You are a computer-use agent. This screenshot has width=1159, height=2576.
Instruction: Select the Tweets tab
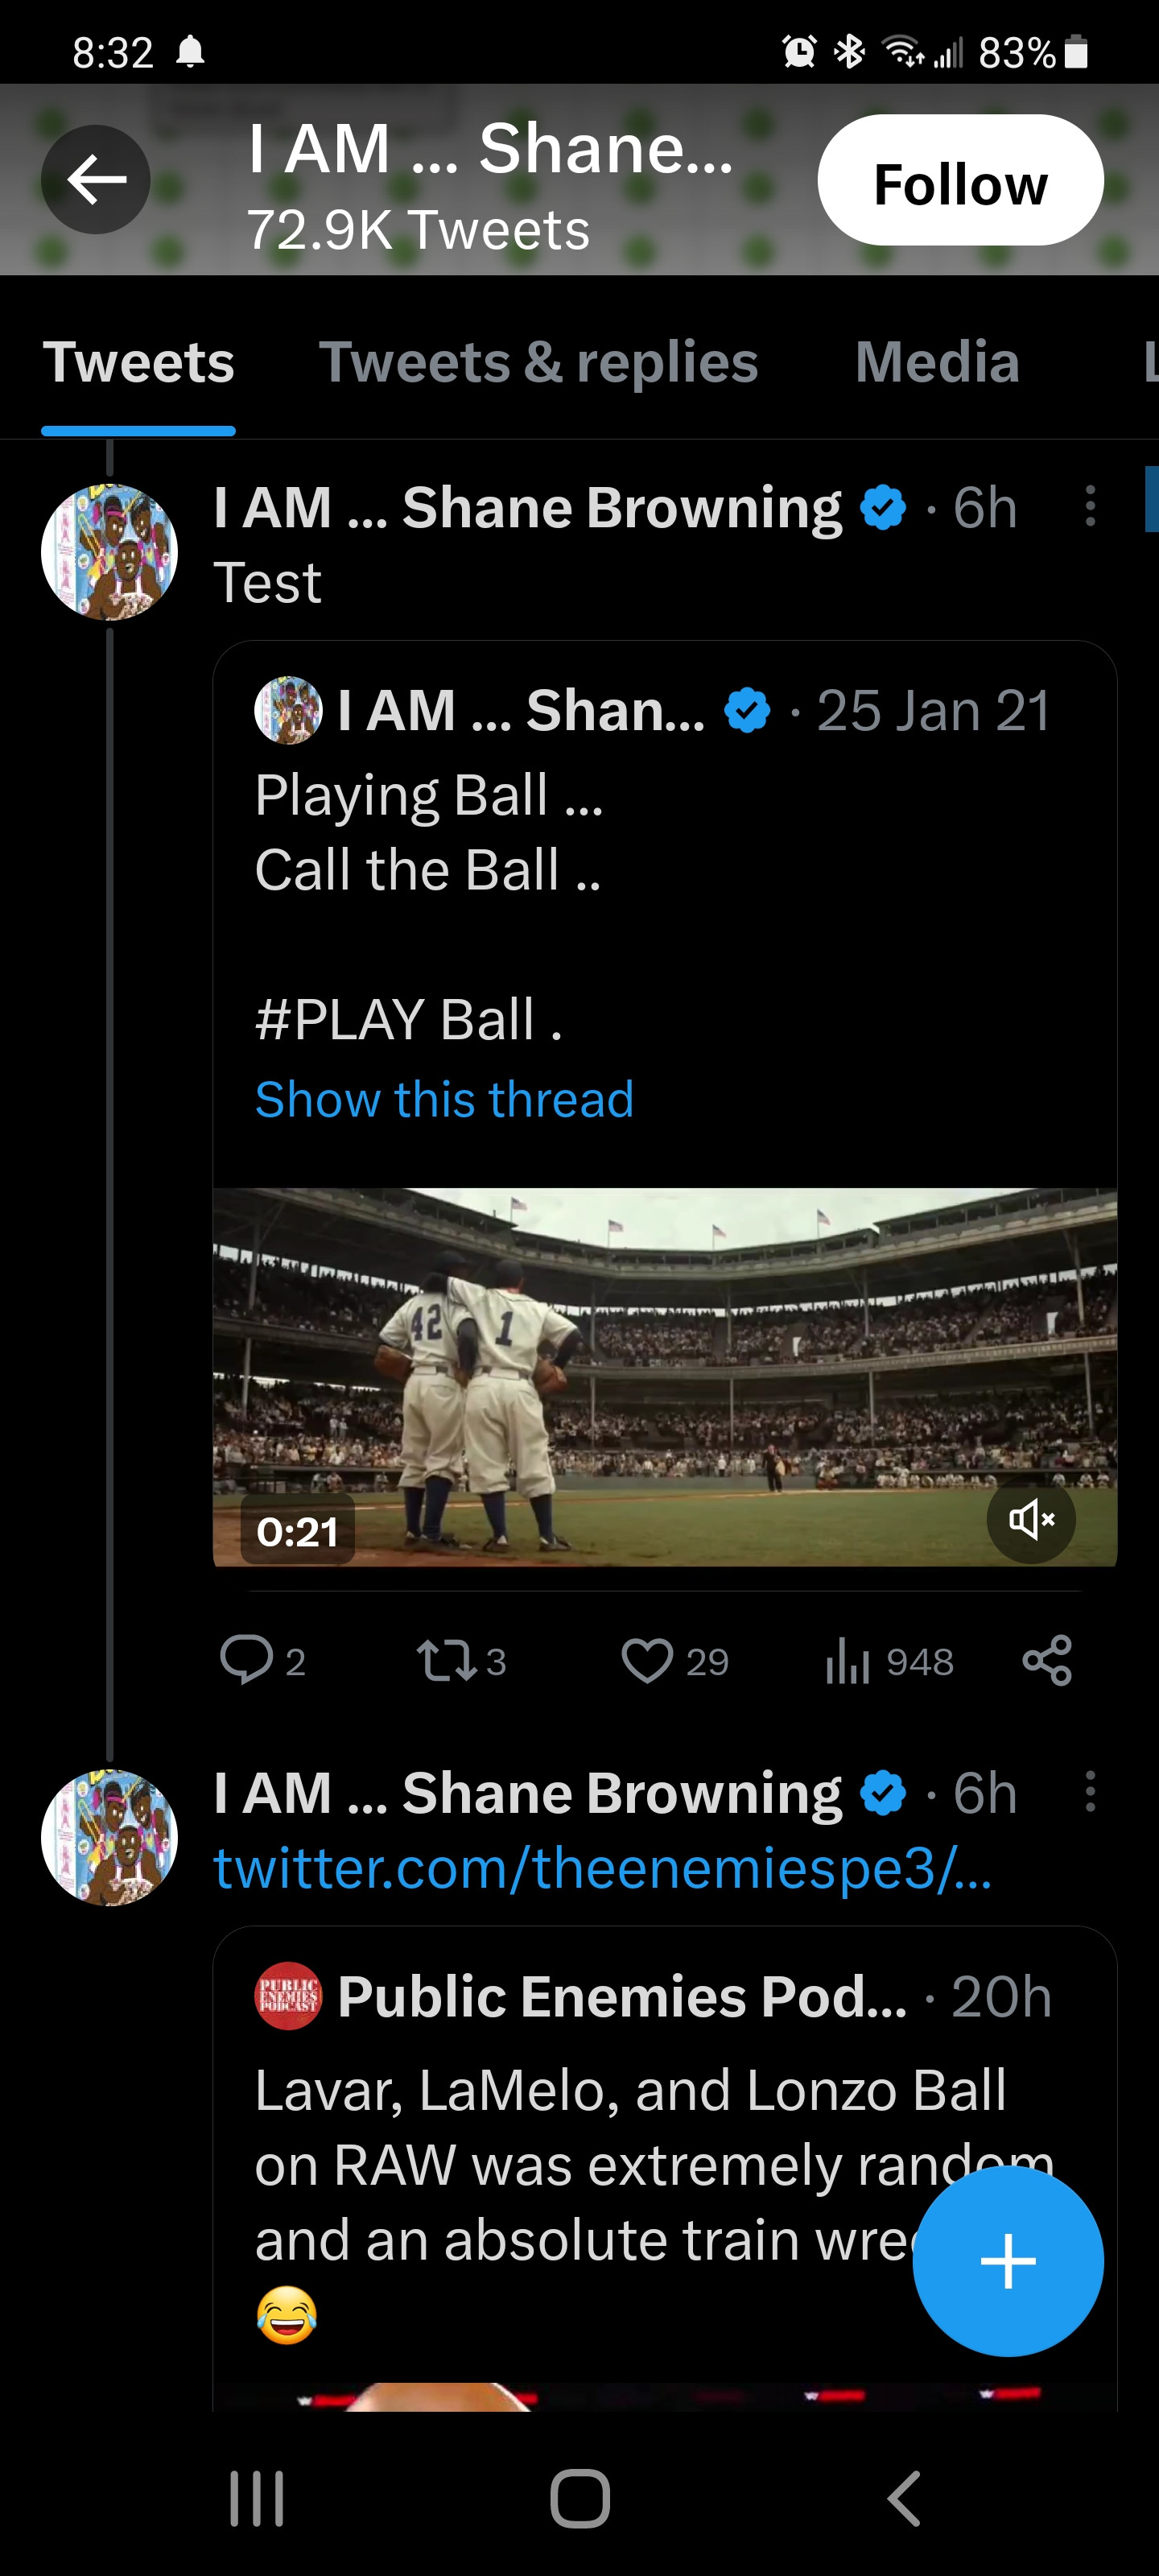coord(138,362)
